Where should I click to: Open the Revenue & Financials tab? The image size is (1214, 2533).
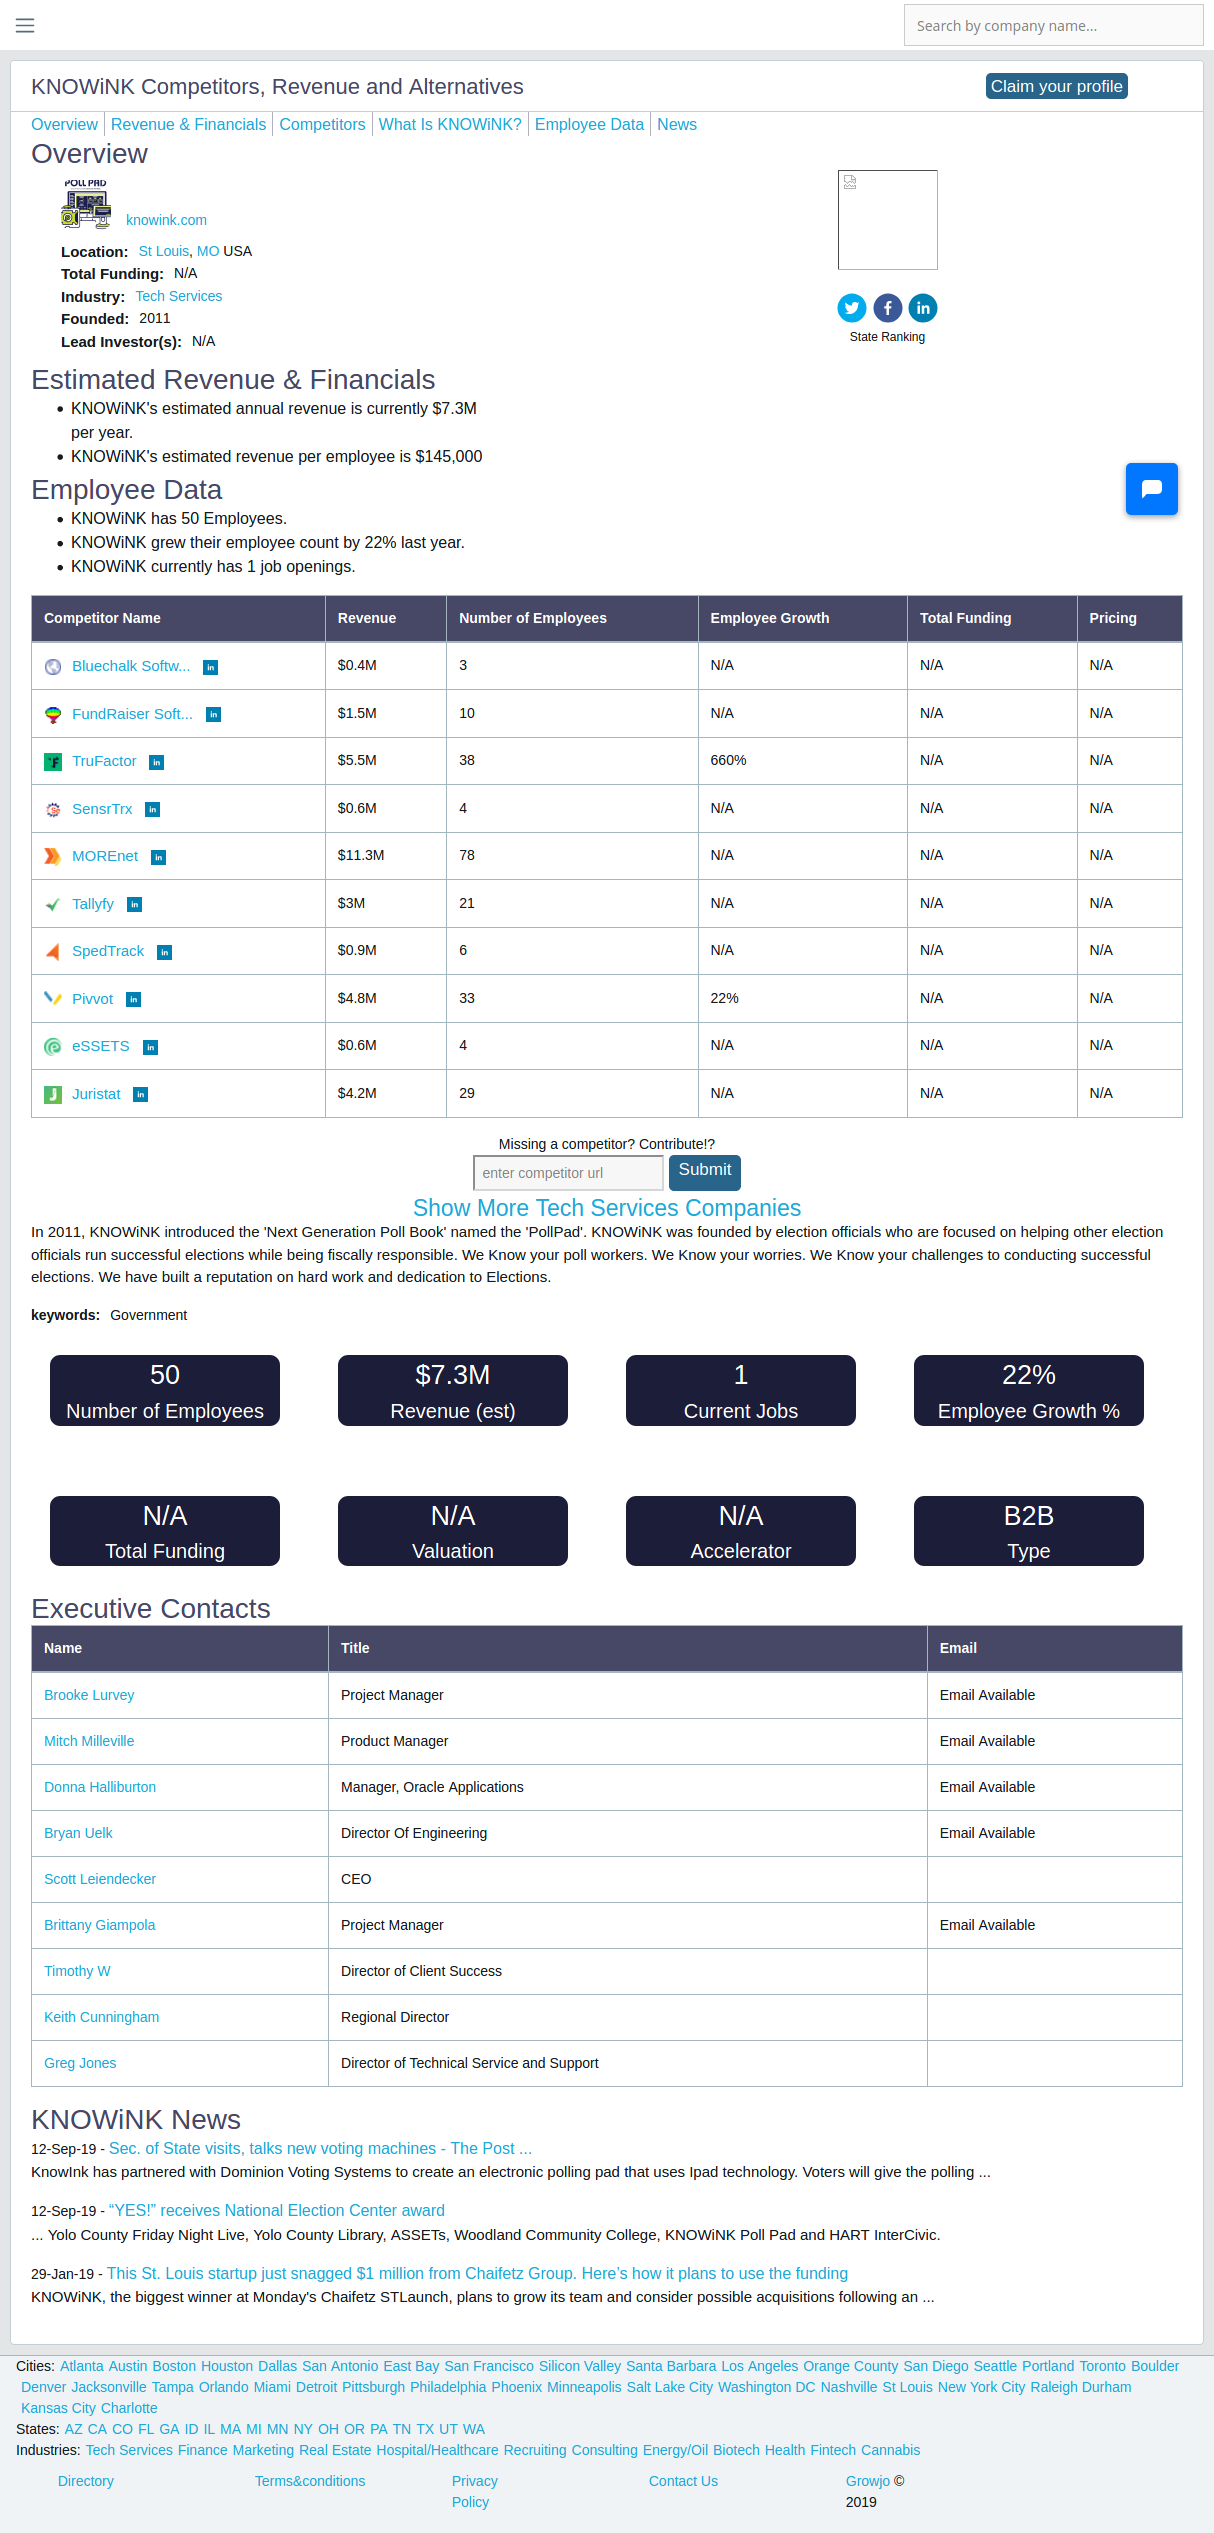pyautogui.click(x=188, y=124)
